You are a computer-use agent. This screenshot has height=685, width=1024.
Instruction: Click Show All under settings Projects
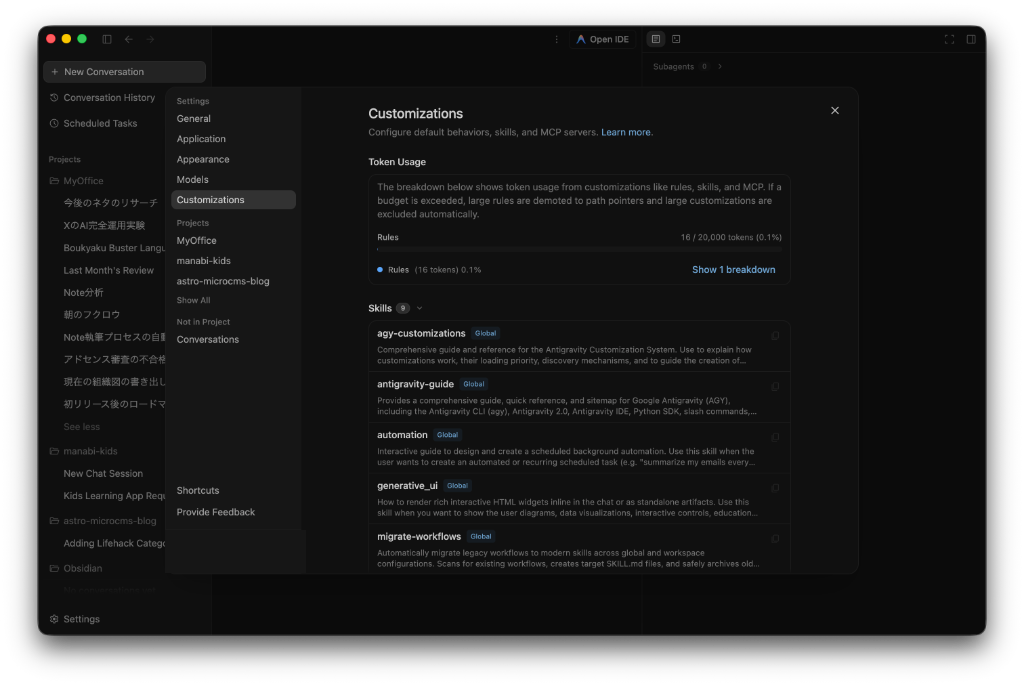click(193, 300)
